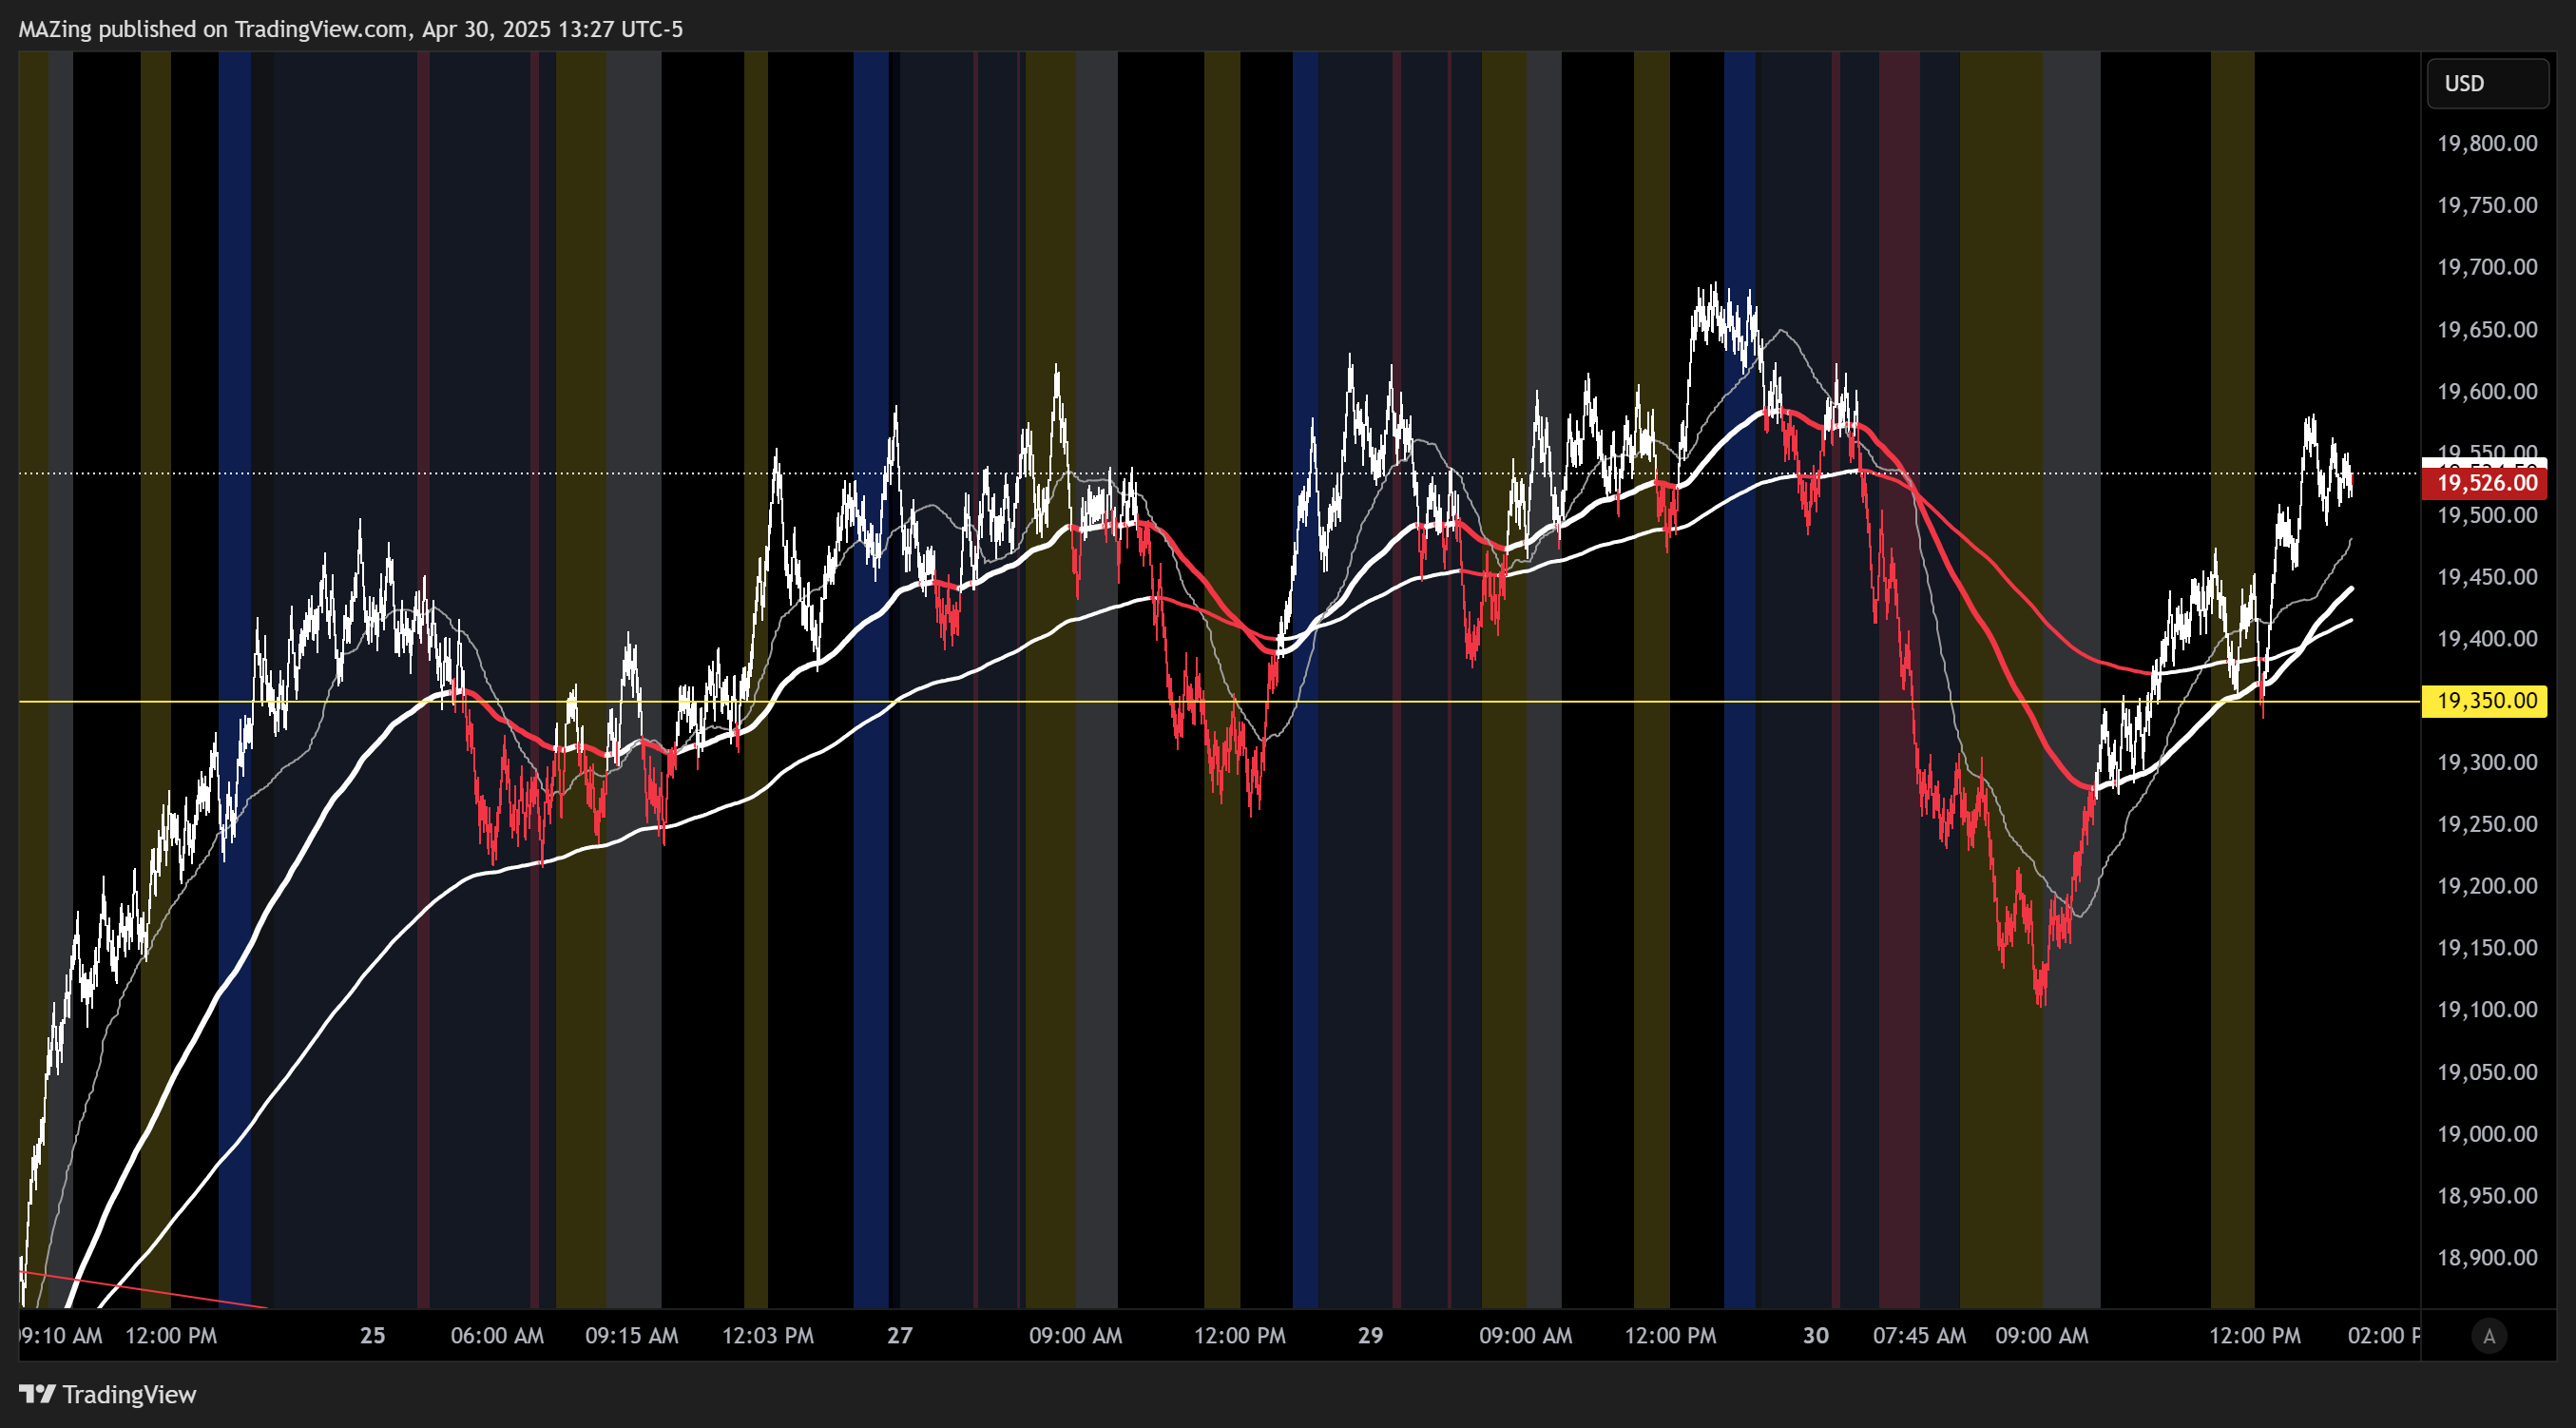Screen dimensions: 2576x1428
Task: Click the 19,400.00 price axis label
Action: [2487, 639]
